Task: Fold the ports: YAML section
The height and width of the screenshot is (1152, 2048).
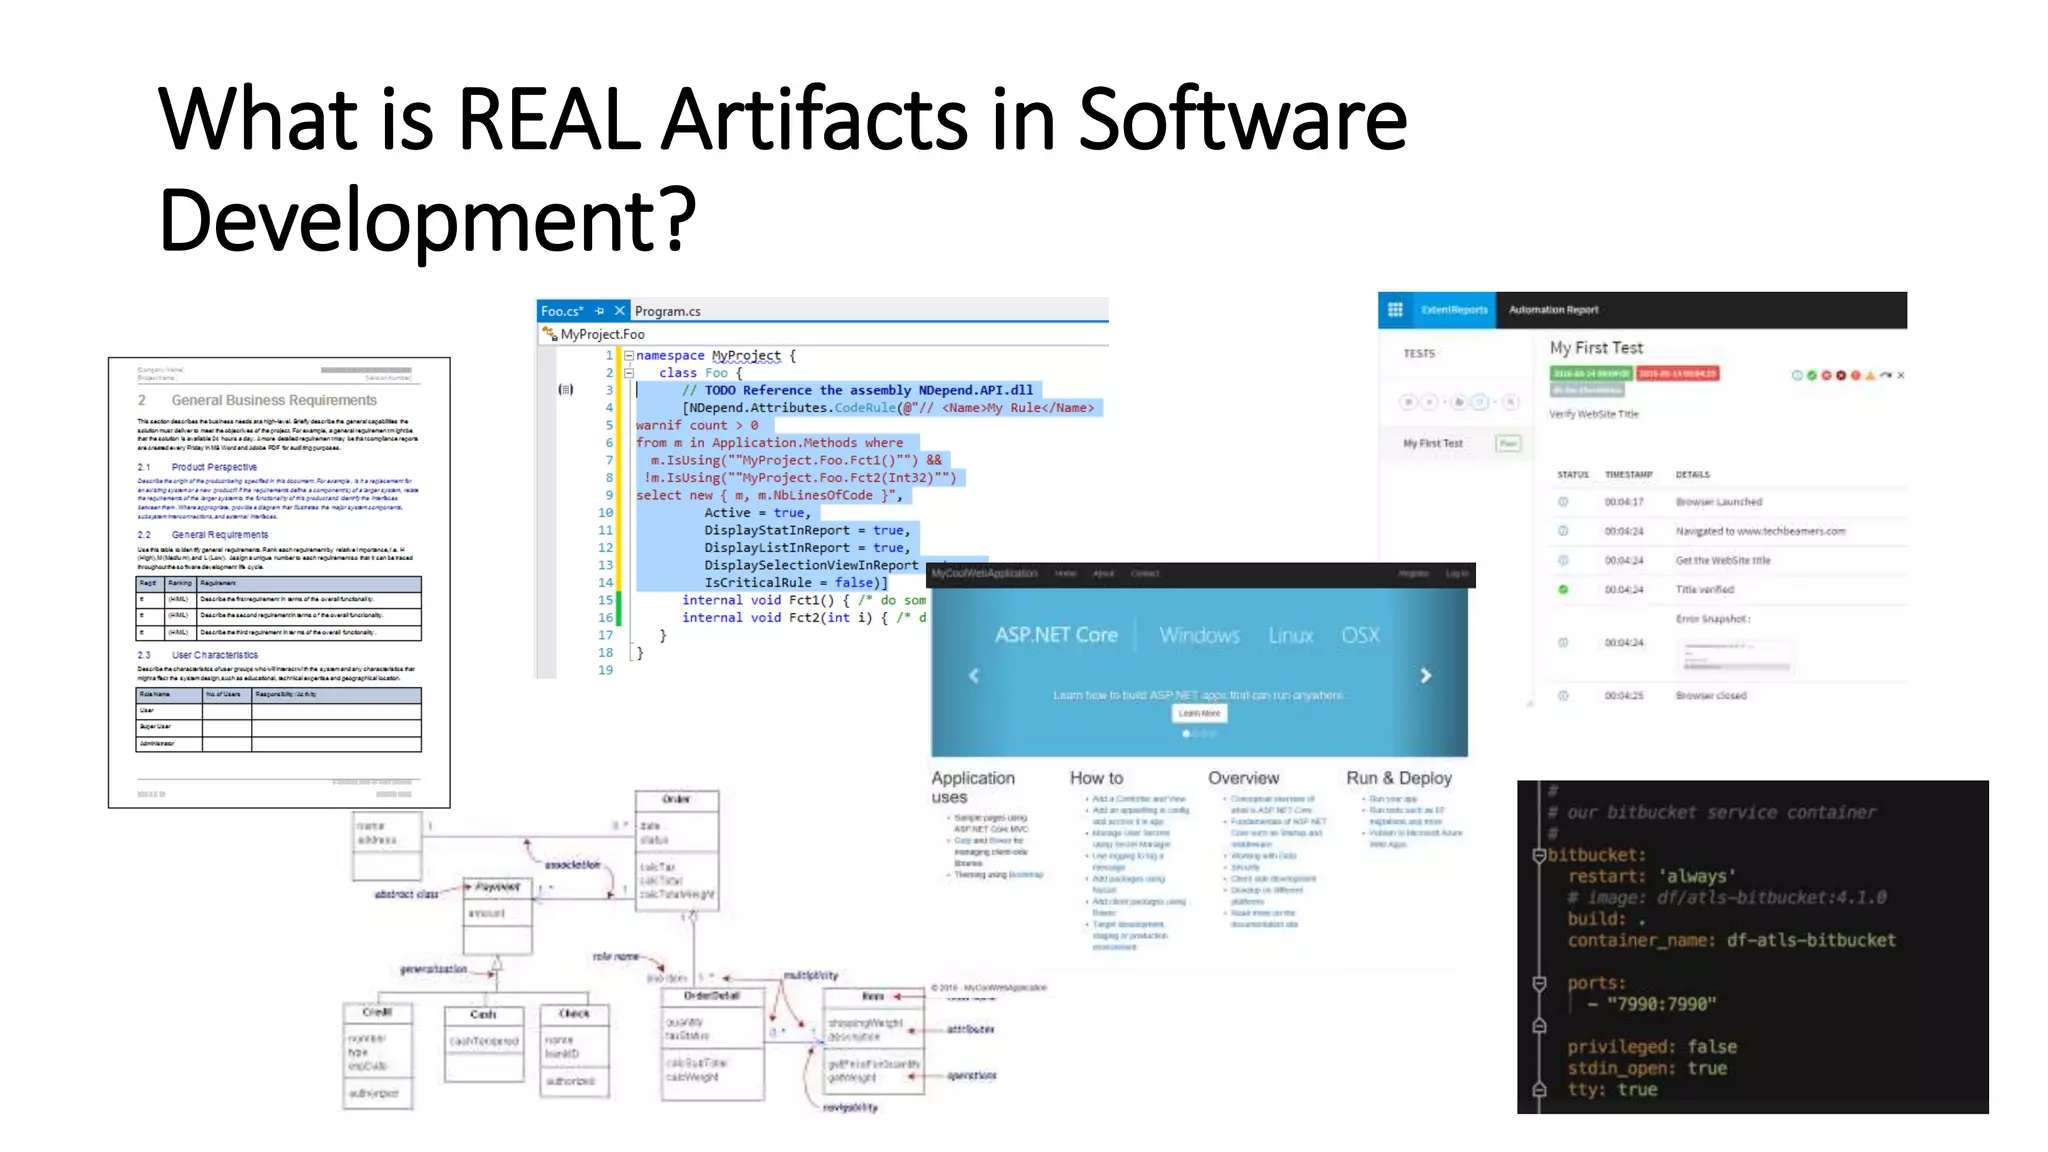Action: point(1539,983)
